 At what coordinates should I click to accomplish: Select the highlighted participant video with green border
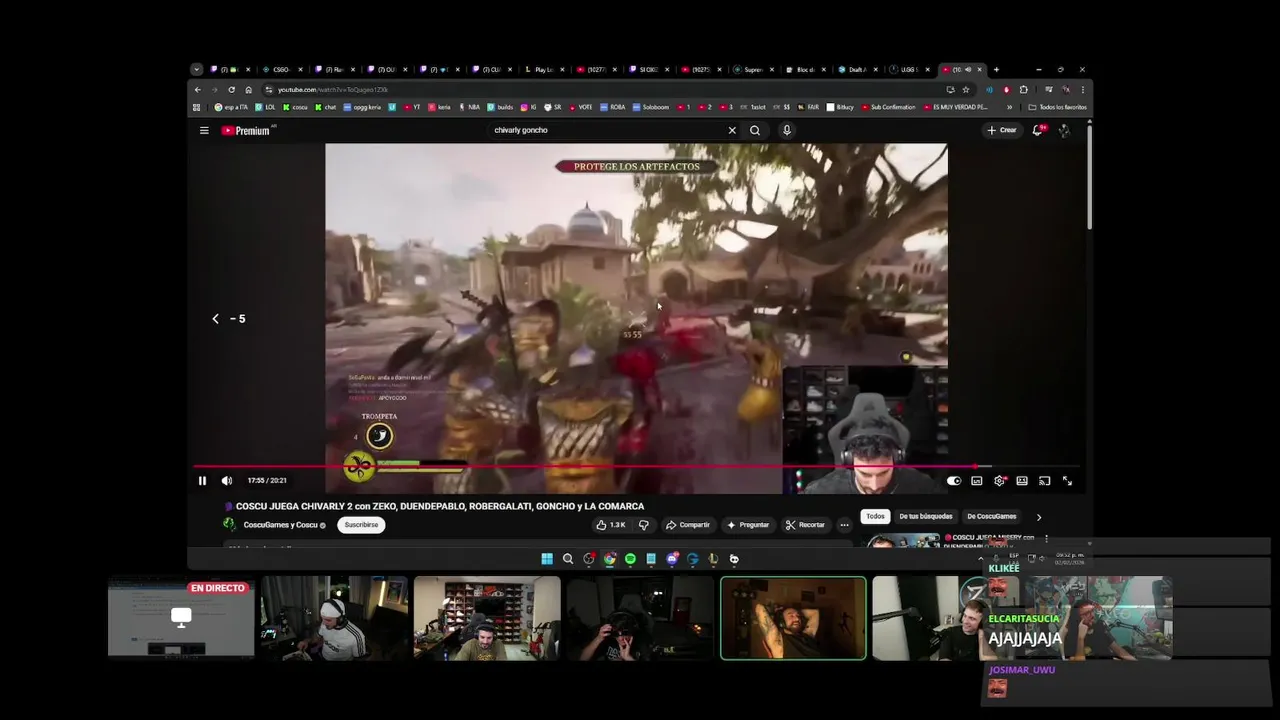point(793,618)
